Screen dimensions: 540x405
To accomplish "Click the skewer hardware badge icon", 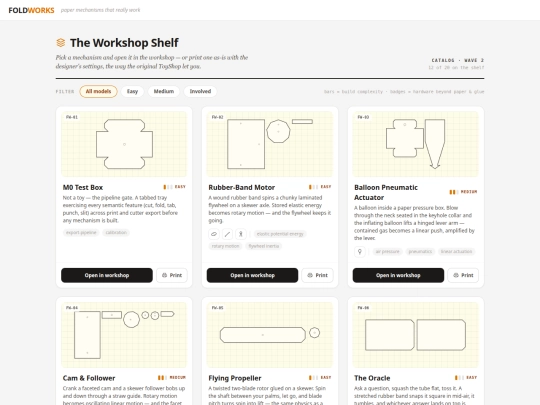I will tap(227, 234).
